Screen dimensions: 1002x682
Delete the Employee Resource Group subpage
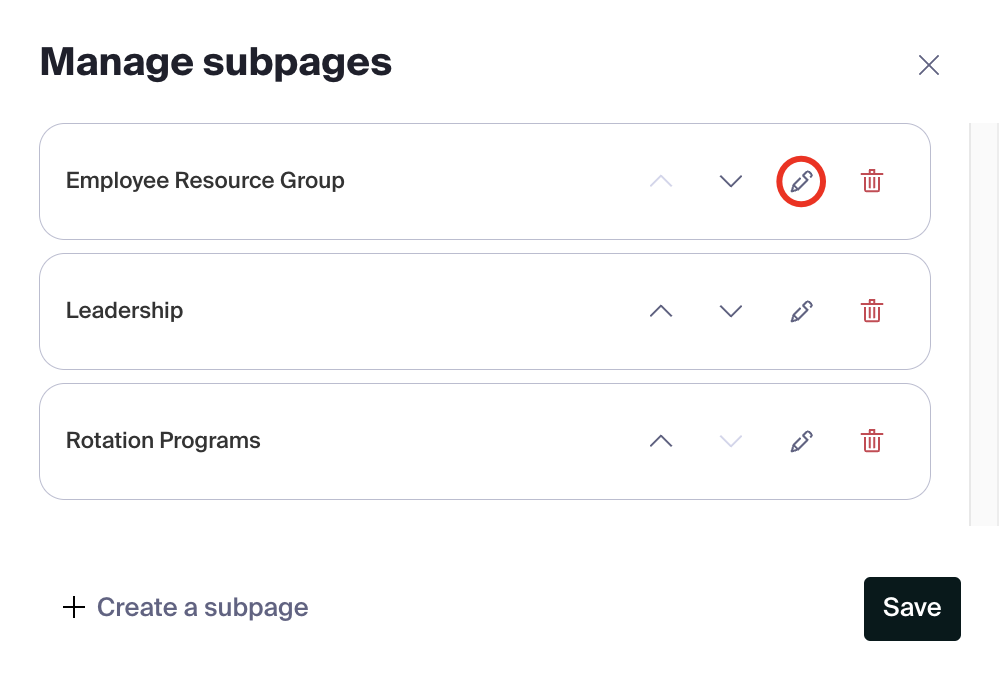coord(872,181)
